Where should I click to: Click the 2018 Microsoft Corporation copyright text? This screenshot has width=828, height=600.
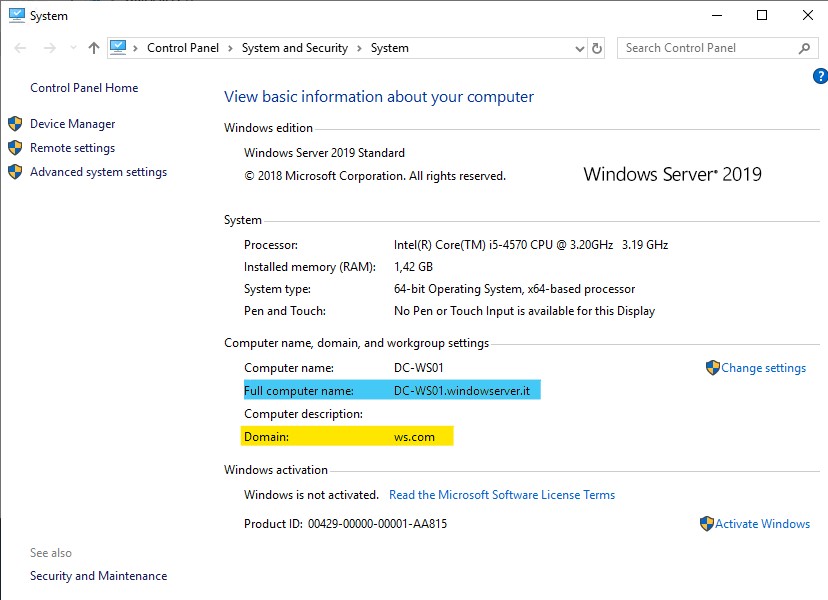point(375,176)
